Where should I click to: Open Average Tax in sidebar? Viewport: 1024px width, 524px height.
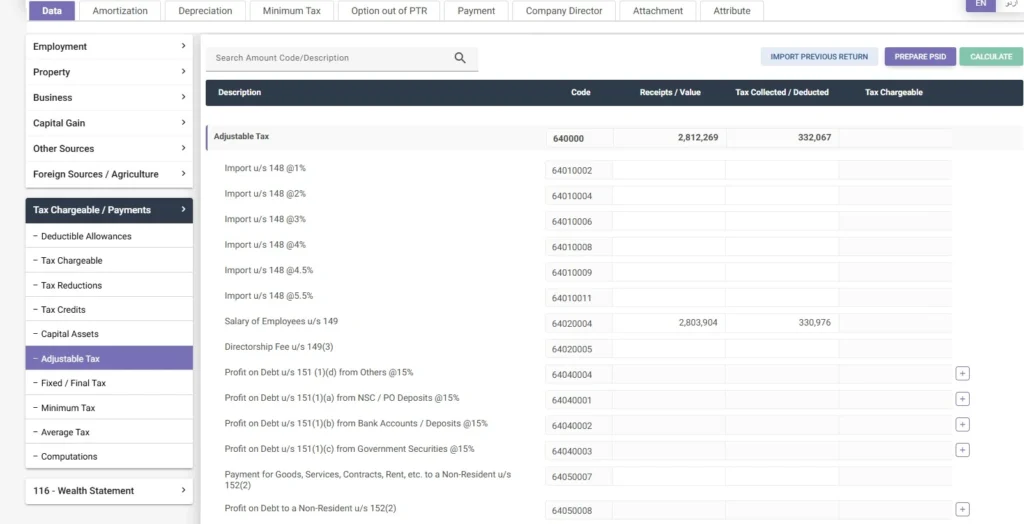click(109, 432)
